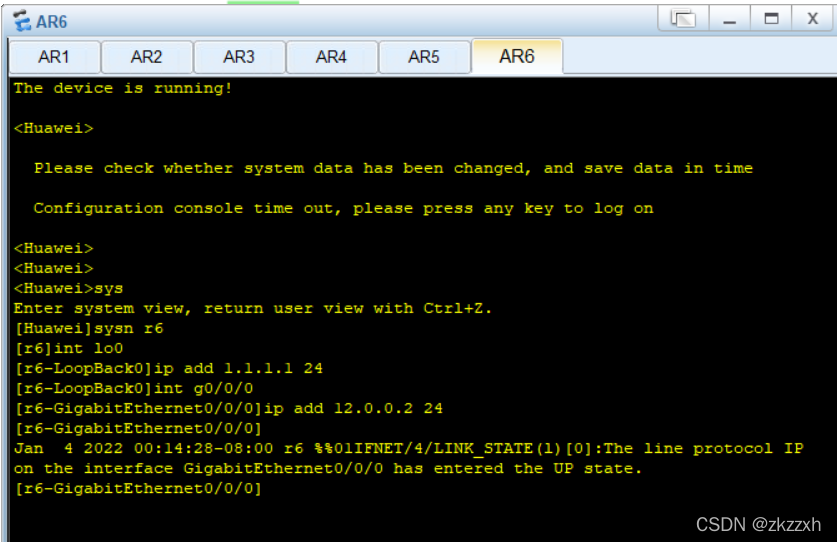Click the CSDN @zkzzxh watermark

pyautogui.click(x=759, y=524)
